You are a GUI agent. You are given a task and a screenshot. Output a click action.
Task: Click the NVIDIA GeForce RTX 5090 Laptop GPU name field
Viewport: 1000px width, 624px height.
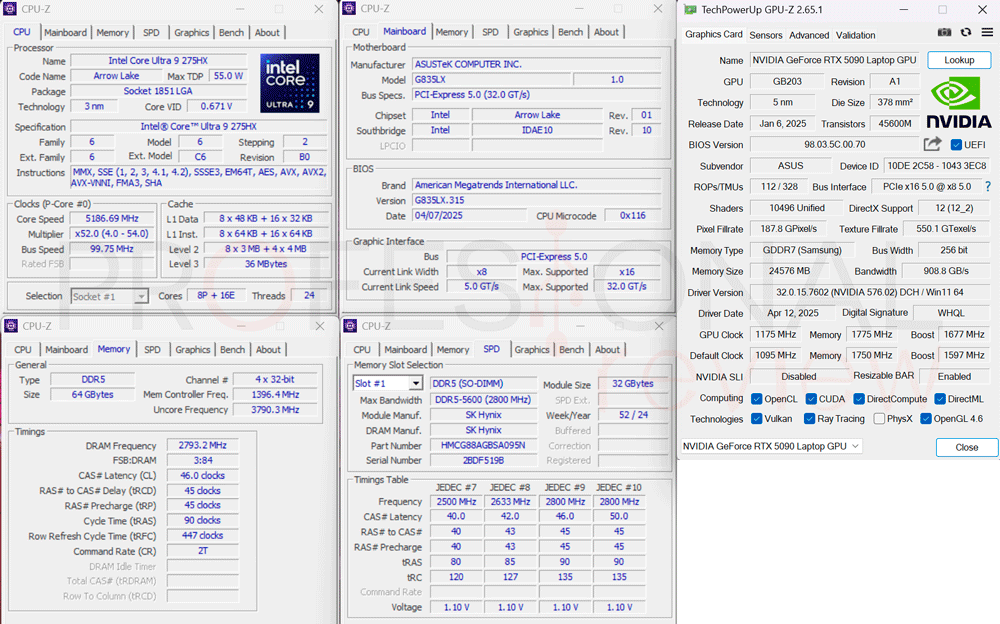(x=834, y=60)
